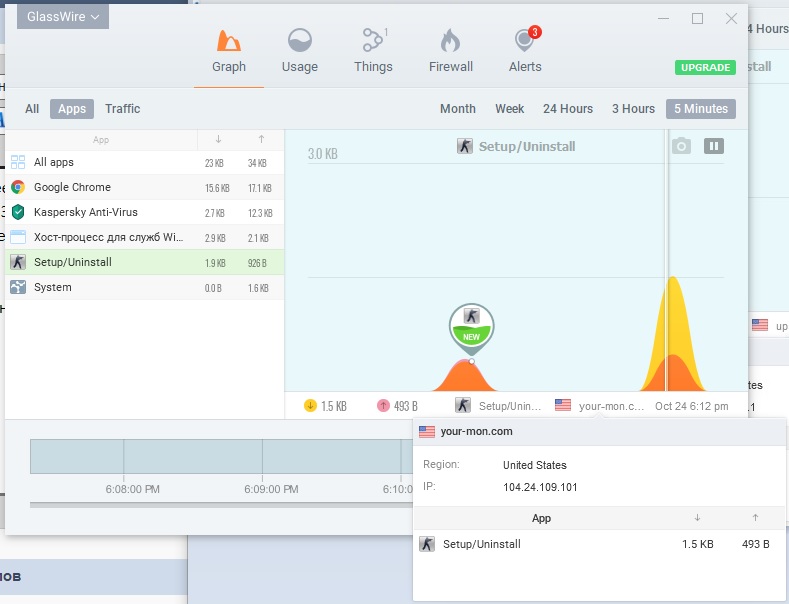Select the System row
Screen dimensions: 789x604
click(144, 287)
